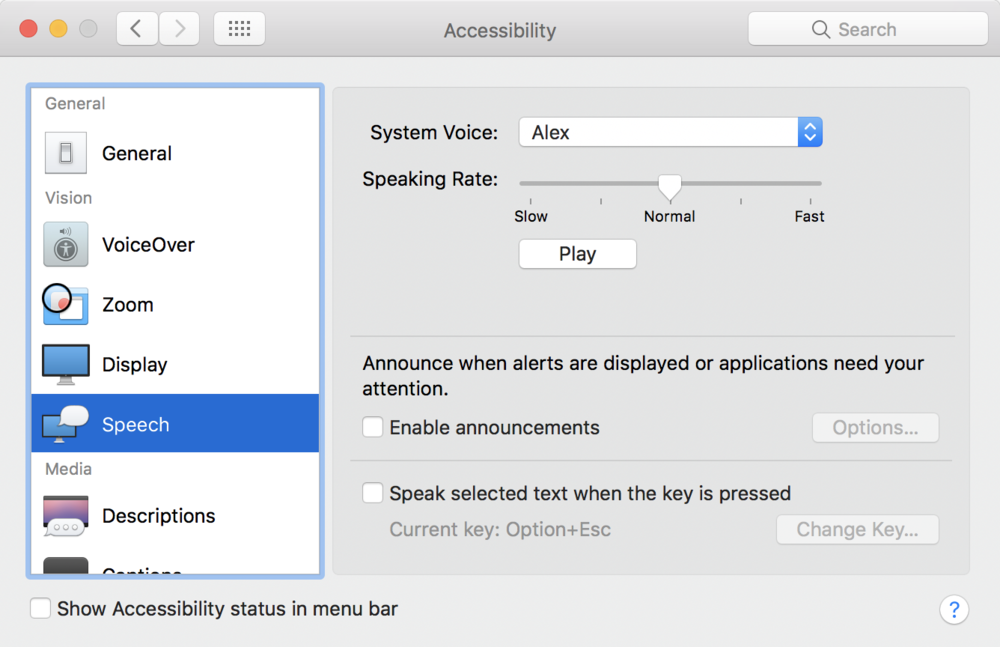Select General in the sidebar list
Screen dimensions: 1000x647
point(175,153)
